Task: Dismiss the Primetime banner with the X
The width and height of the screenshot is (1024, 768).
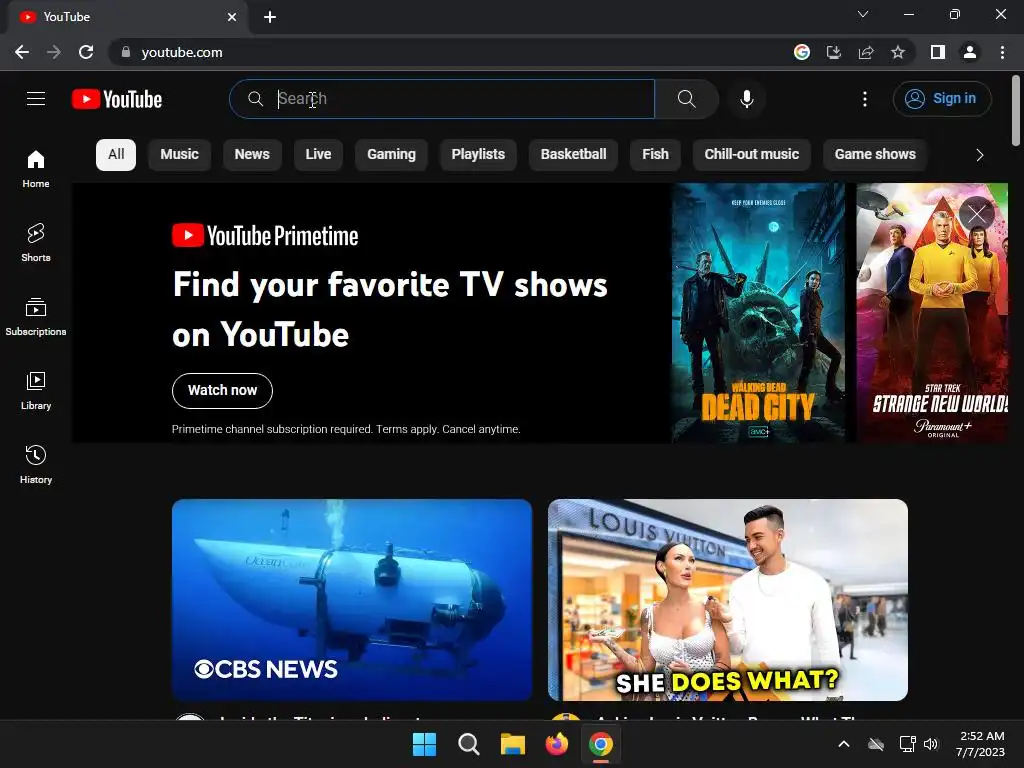Action: 976,214
